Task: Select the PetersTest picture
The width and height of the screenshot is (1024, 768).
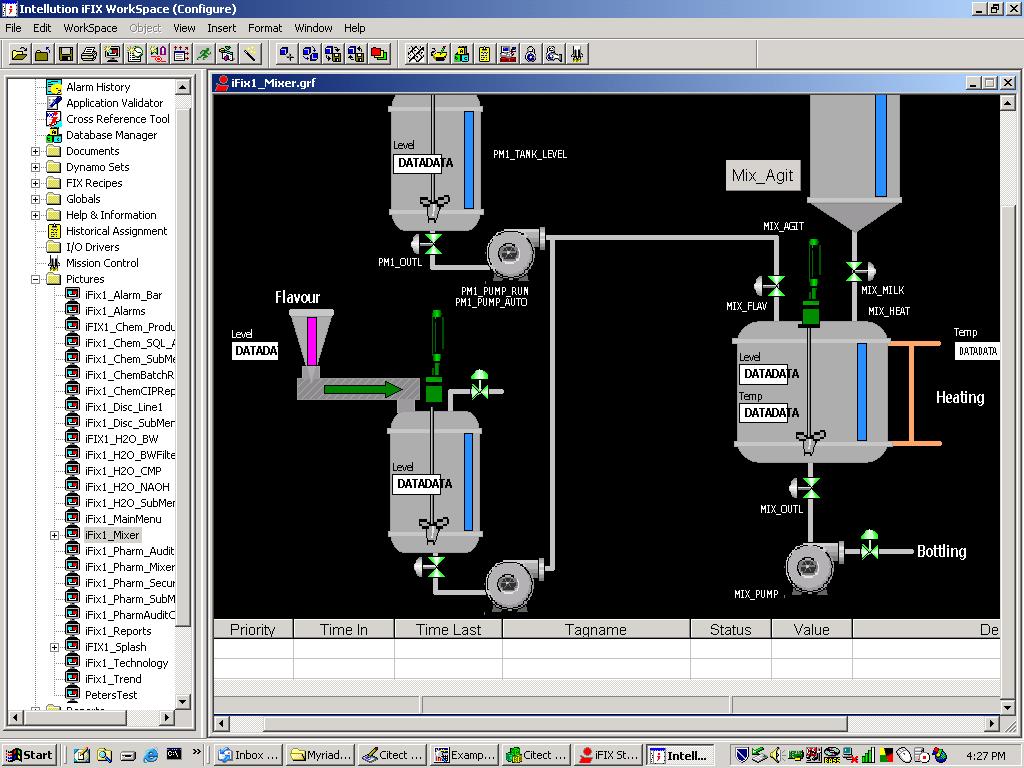Action: [x=111, y=696]
